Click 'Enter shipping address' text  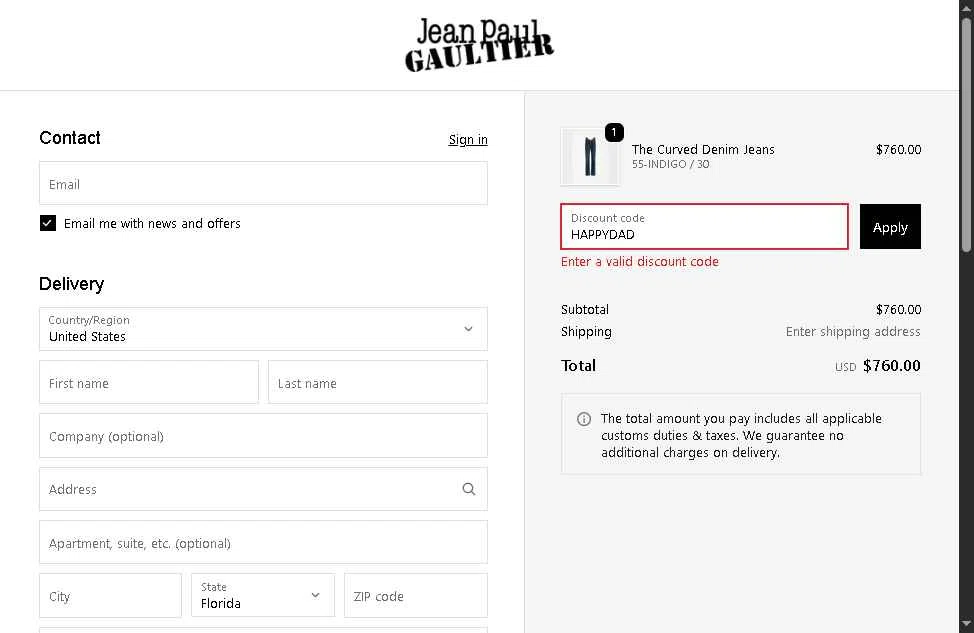point(853,332)
